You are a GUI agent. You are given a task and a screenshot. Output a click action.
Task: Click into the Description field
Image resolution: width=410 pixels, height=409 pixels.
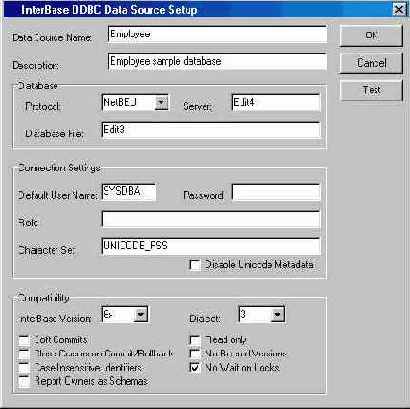[x=217, y=61]
